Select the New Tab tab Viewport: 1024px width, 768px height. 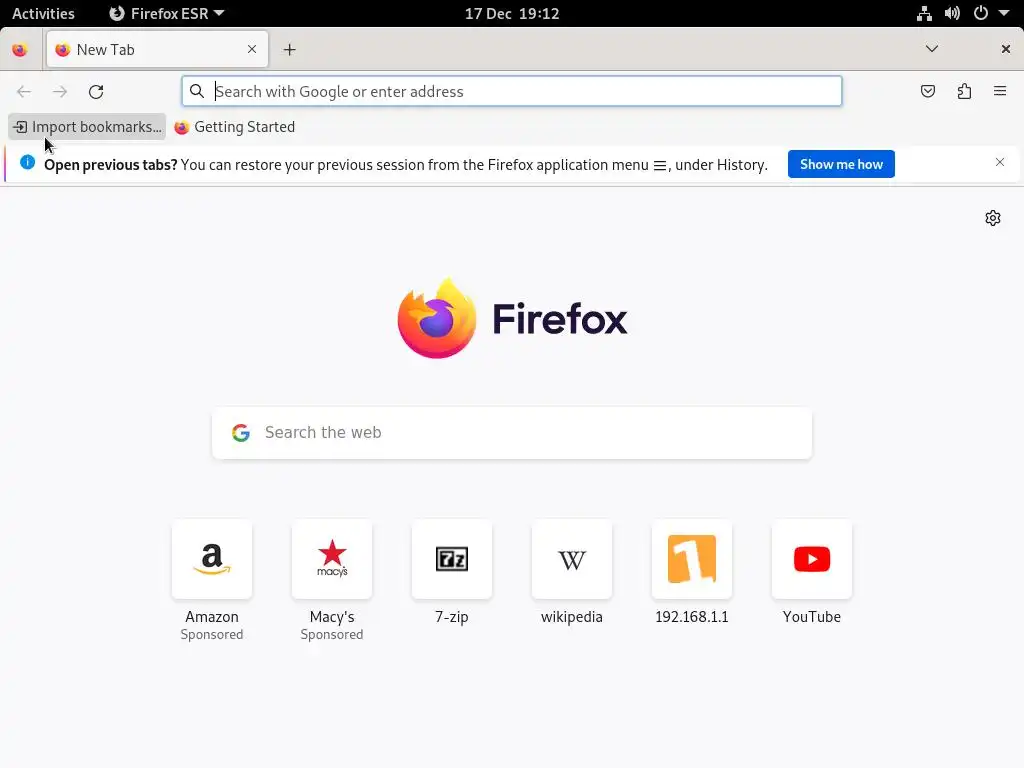click(x=157, y=50)
